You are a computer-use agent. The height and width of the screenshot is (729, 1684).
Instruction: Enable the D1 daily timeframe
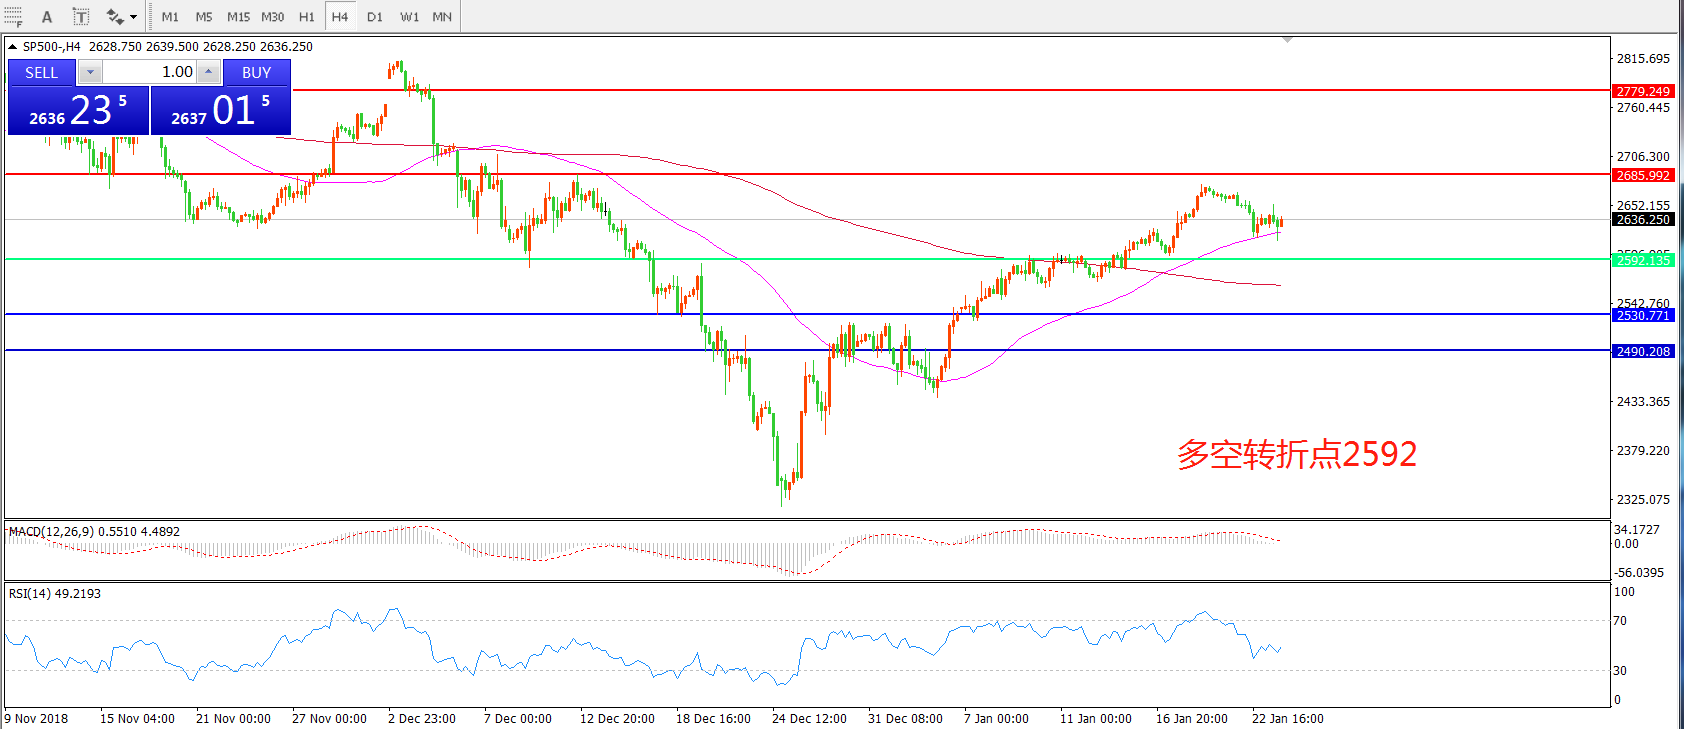[x=374, y=16]
